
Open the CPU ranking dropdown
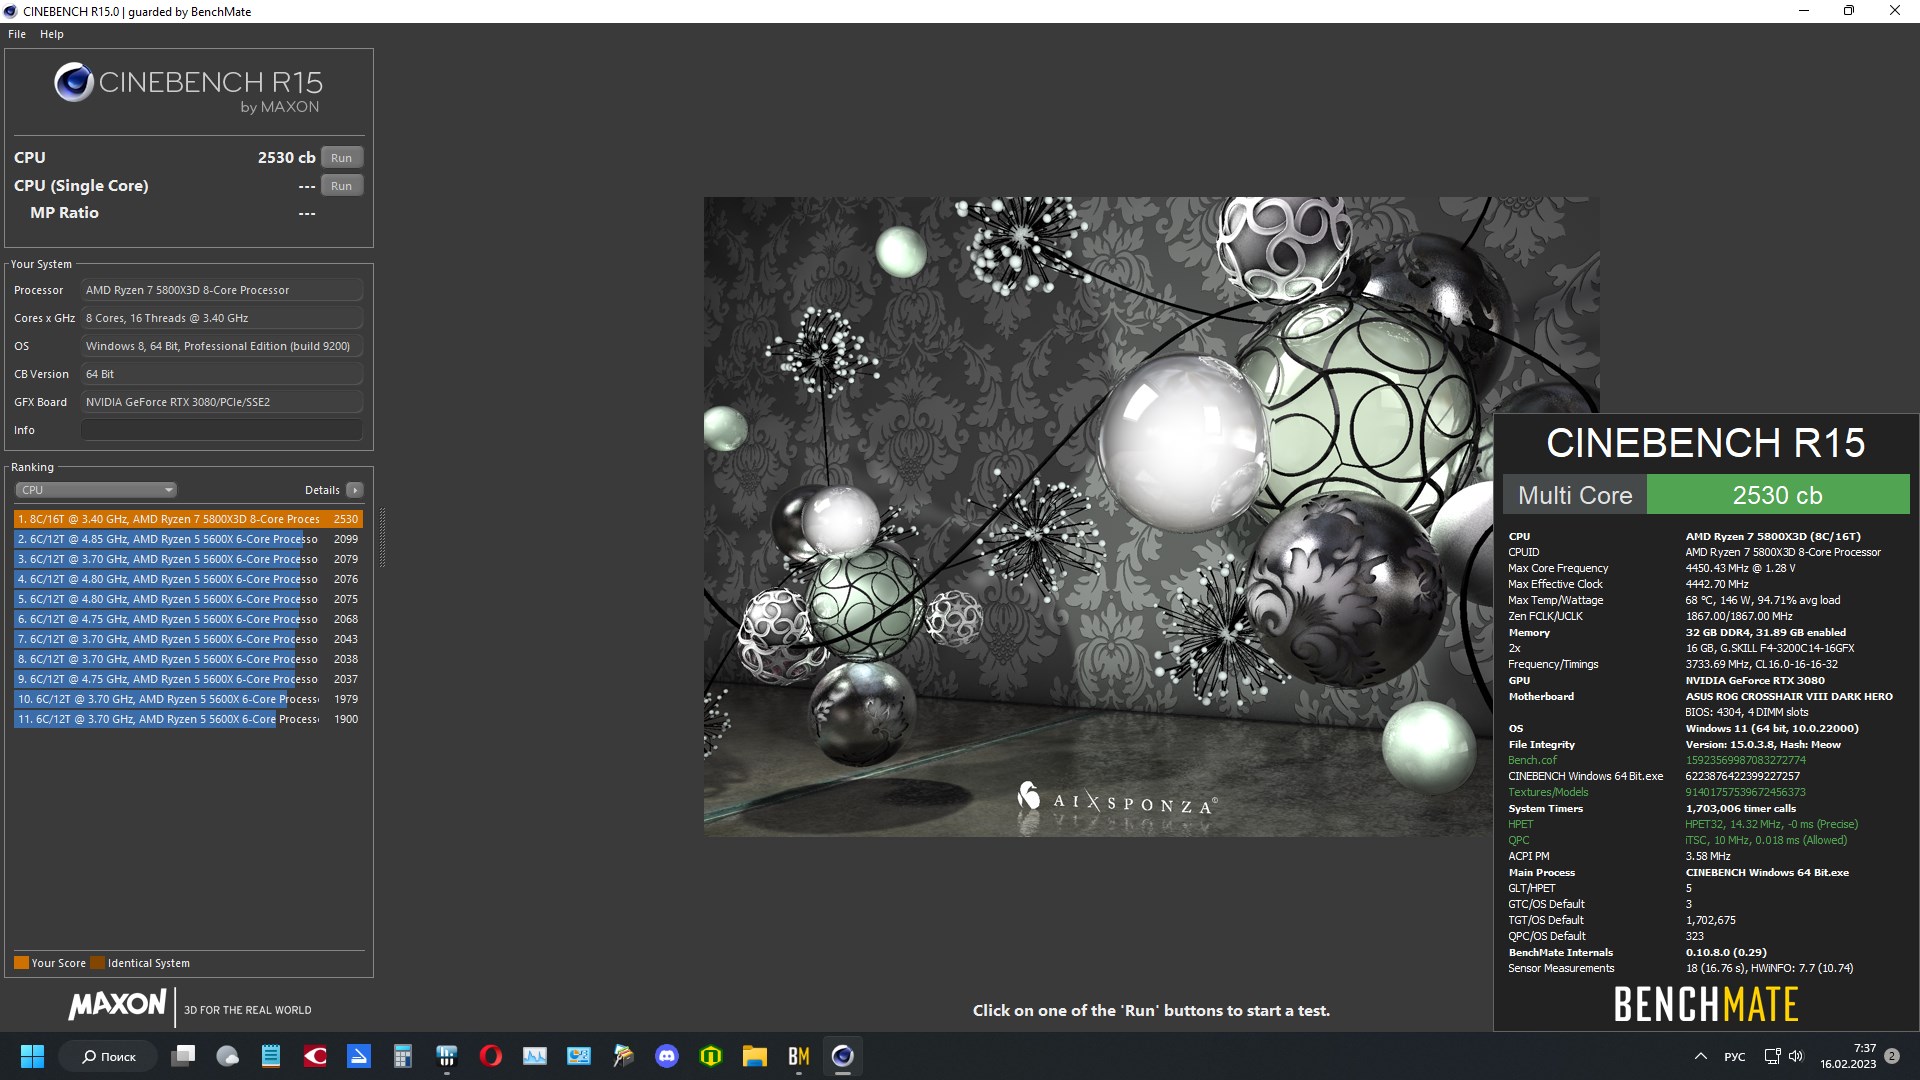coord(96,490)
